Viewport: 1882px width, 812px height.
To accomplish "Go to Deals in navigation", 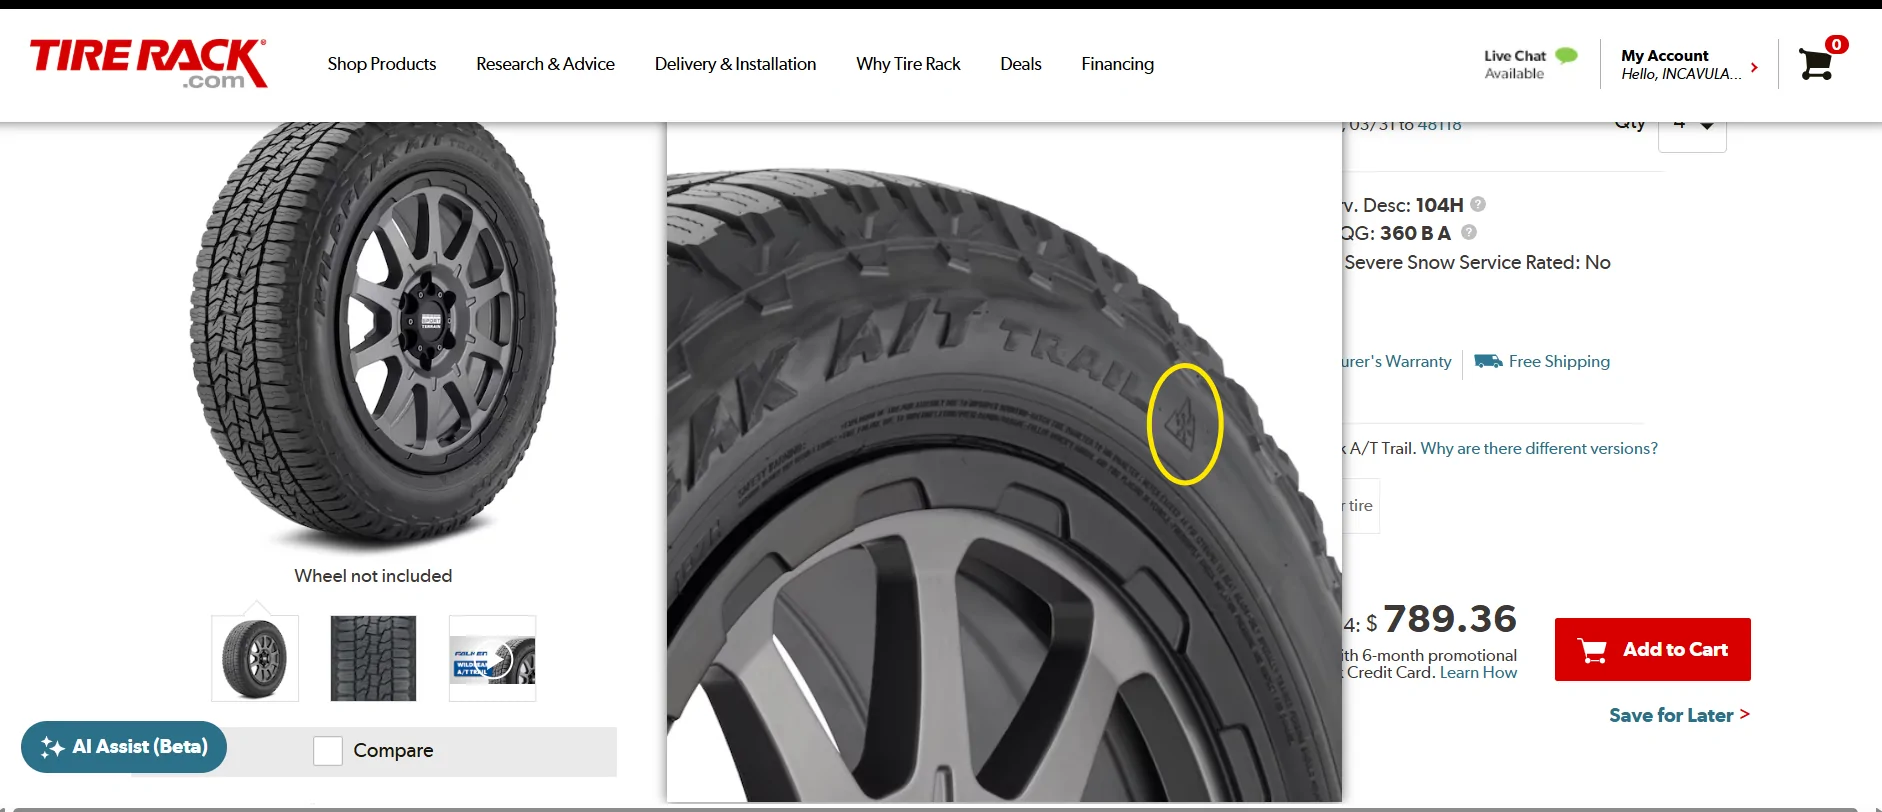I will [x=1020, y=64].
